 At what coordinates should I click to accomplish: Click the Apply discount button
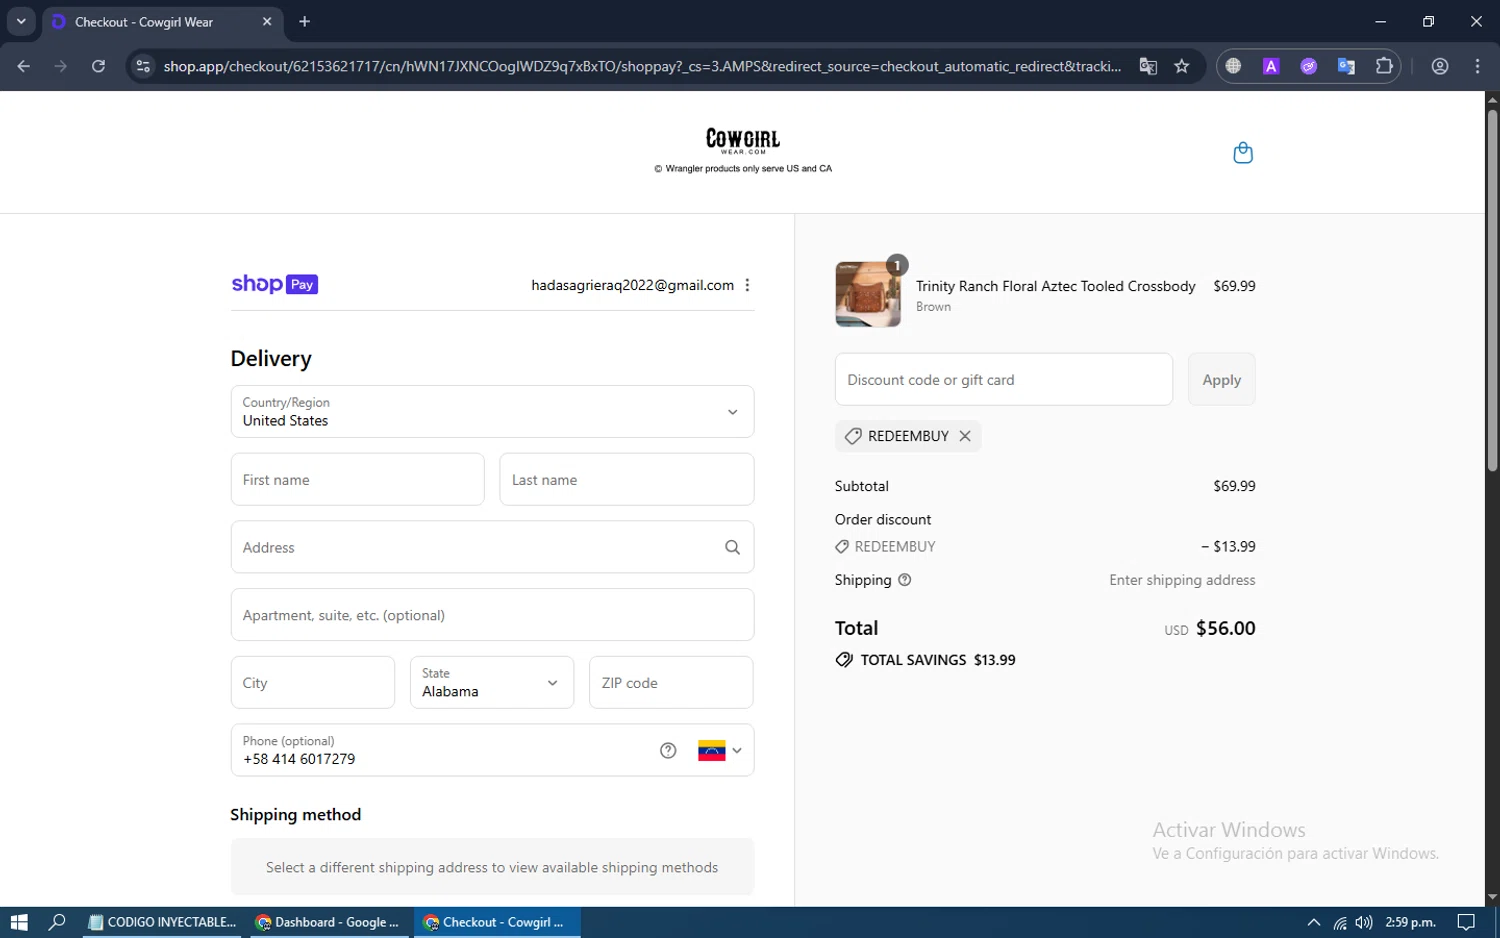pyautogui.click(x=1221, y=379)
